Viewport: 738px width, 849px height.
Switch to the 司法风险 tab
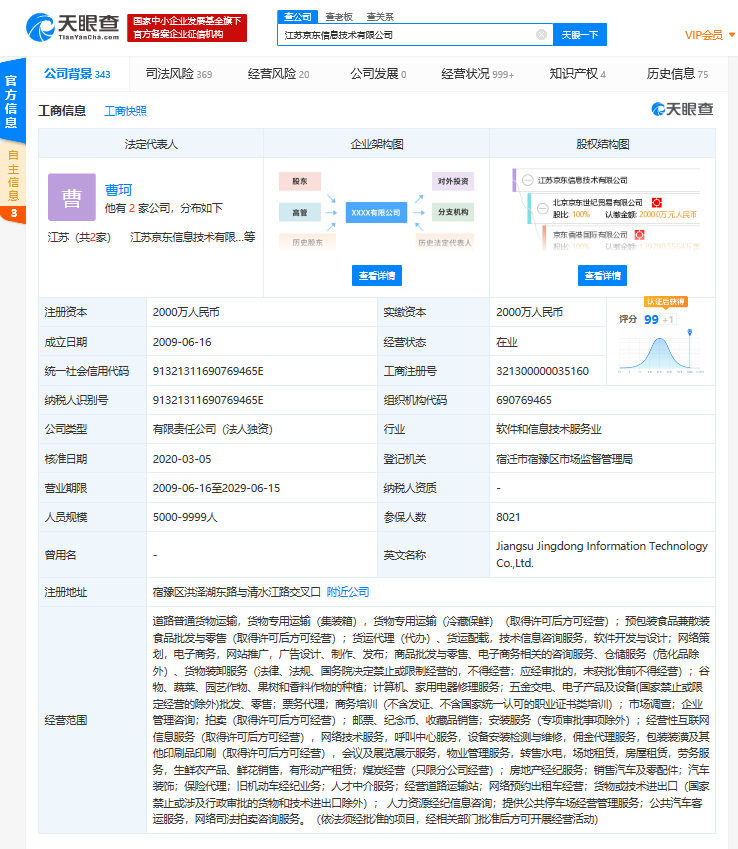pos(178,74)
